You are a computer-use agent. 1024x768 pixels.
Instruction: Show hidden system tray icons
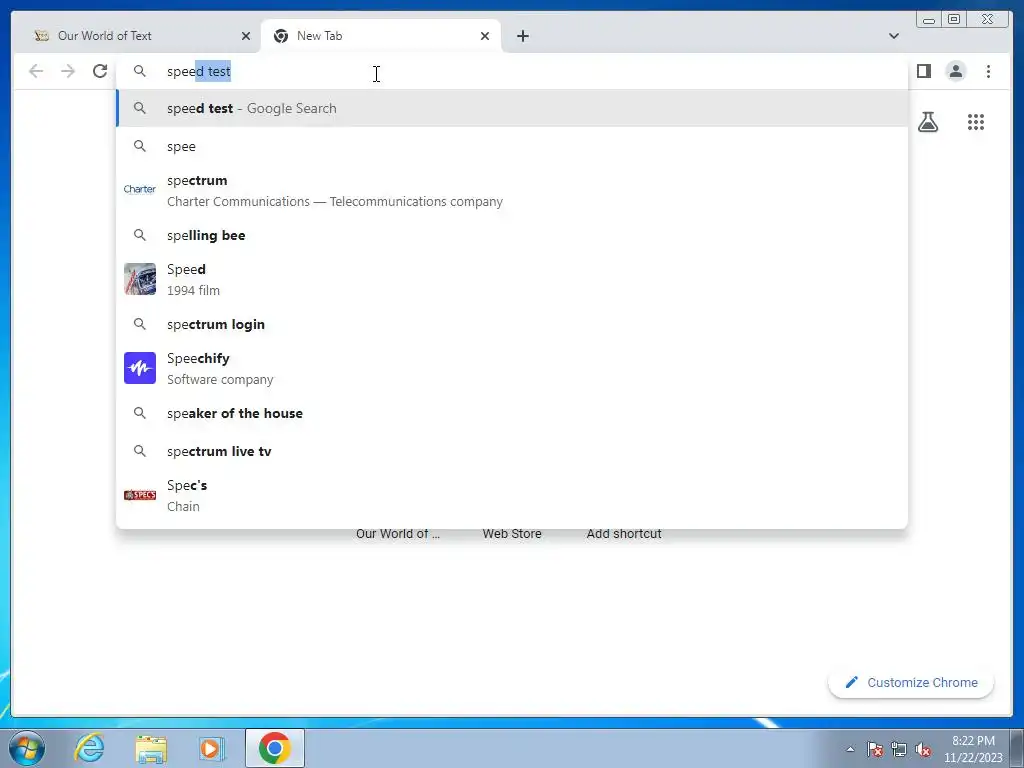pos(850,749)
